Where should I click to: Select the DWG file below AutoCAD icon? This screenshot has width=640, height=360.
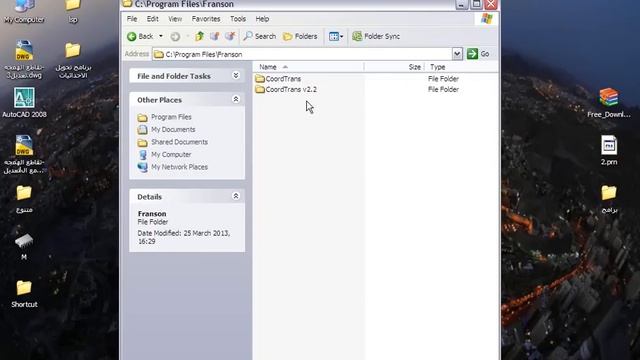pos(24,154)
